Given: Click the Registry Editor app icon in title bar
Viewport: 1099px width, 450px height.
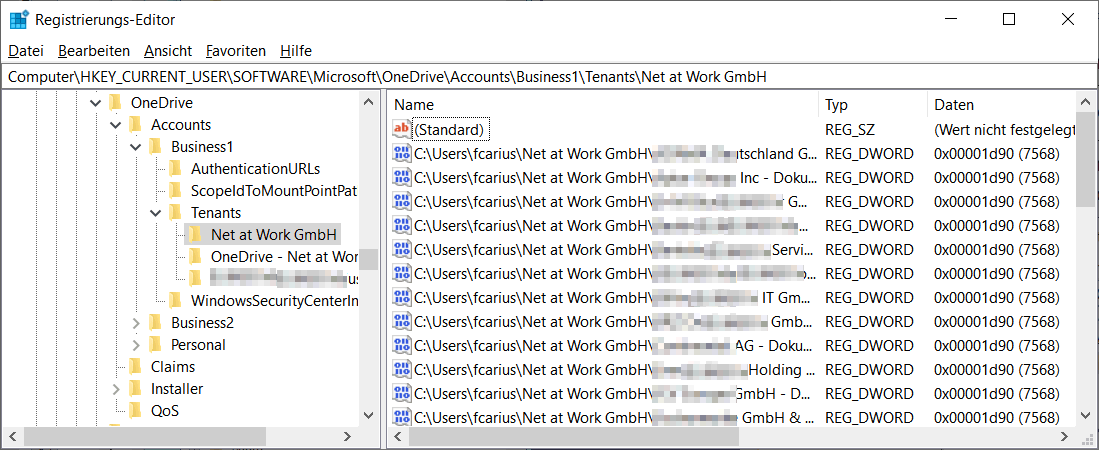Looking at the screenshot, I should coord(19,20).
